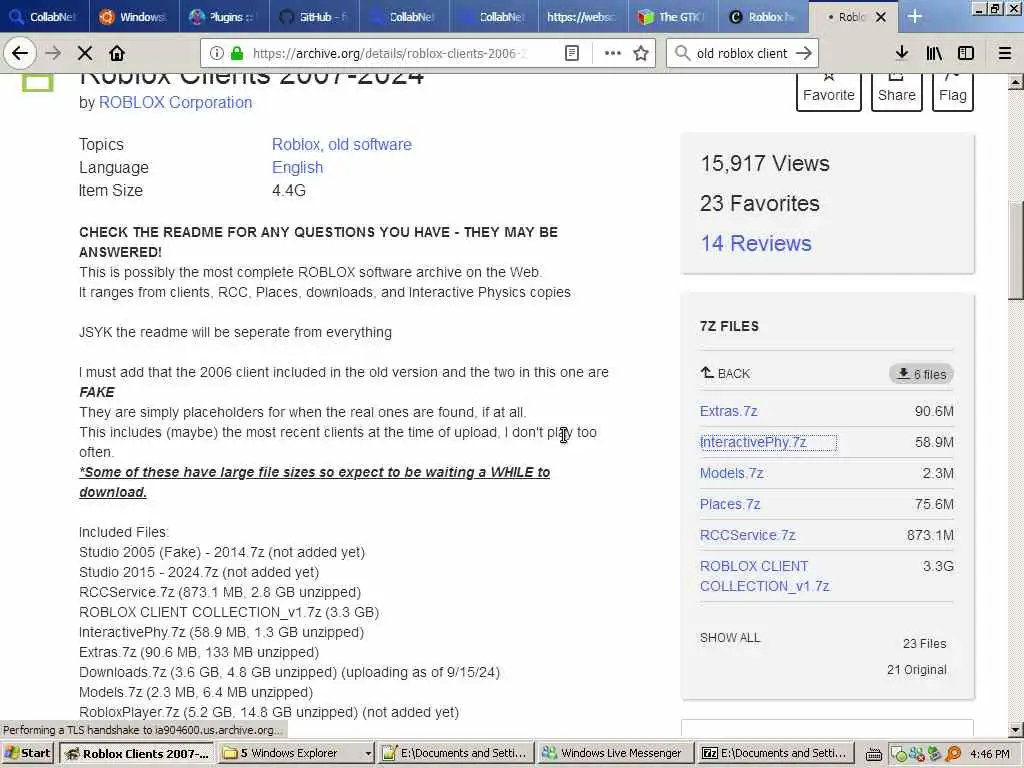This screenshot has width=1024, height=768.
Task: Show site information icon in address bar
Action: (x=217, y=53)
